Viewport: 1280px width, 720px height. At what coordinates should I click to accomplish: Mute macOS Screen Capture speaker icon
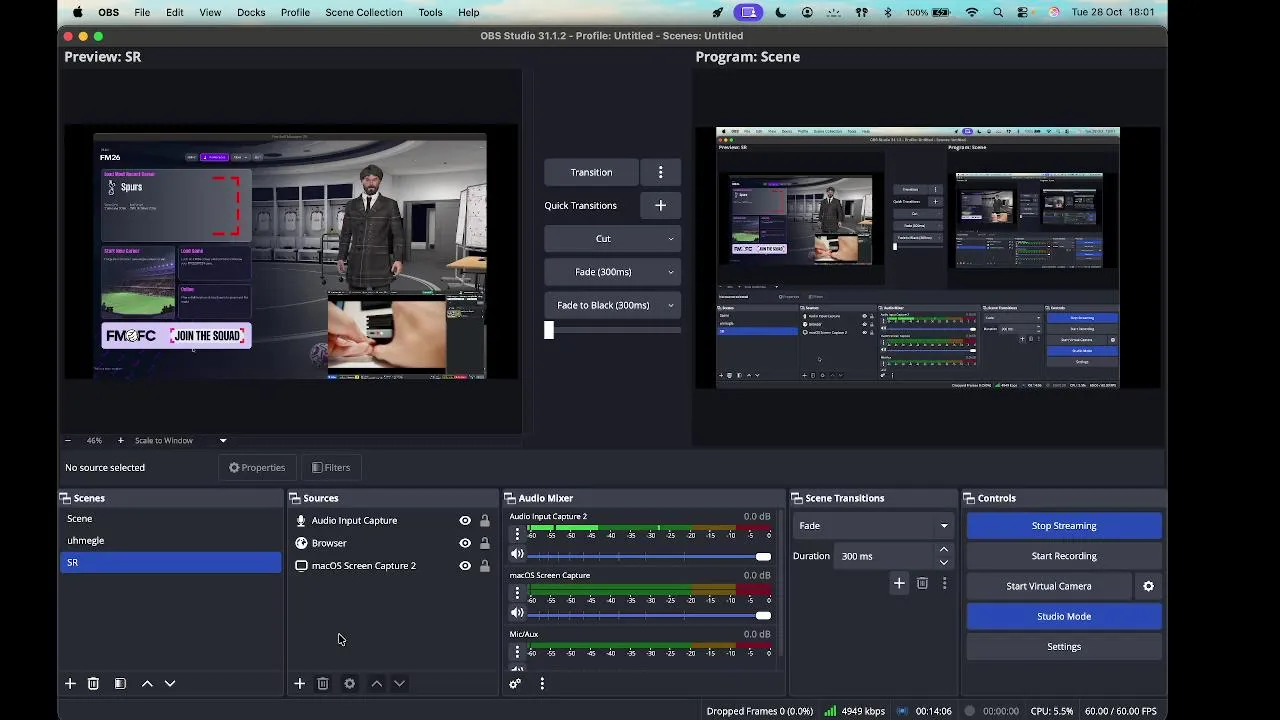(x=517, y=613)
